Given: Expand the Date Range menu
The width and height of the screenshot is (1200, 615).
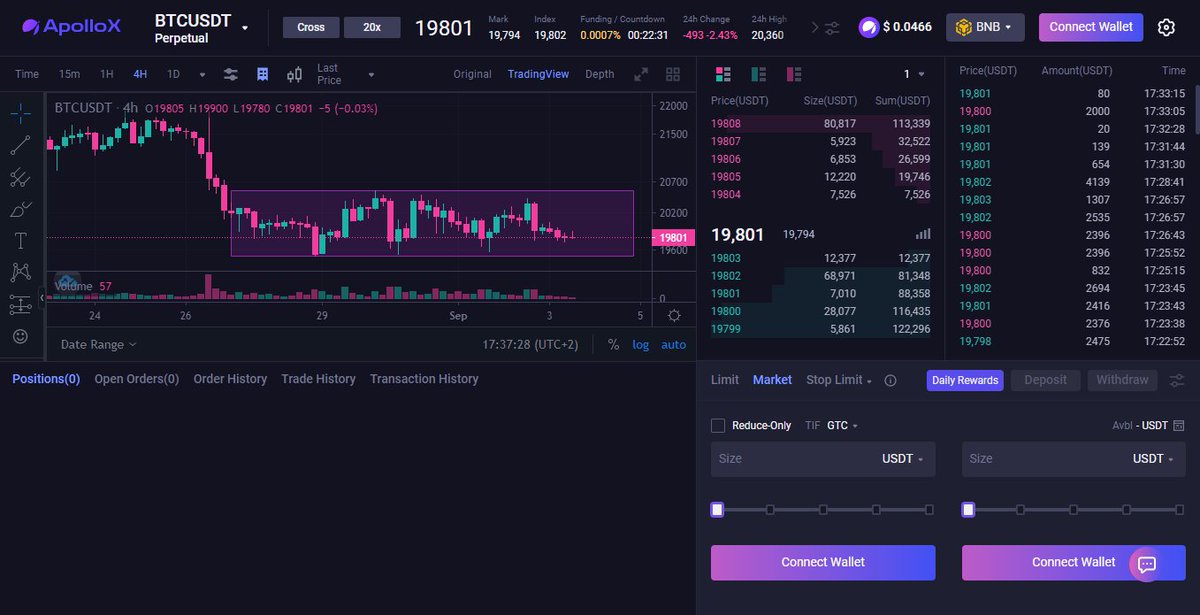Looking at the screenshot, I should coord(98,344).
